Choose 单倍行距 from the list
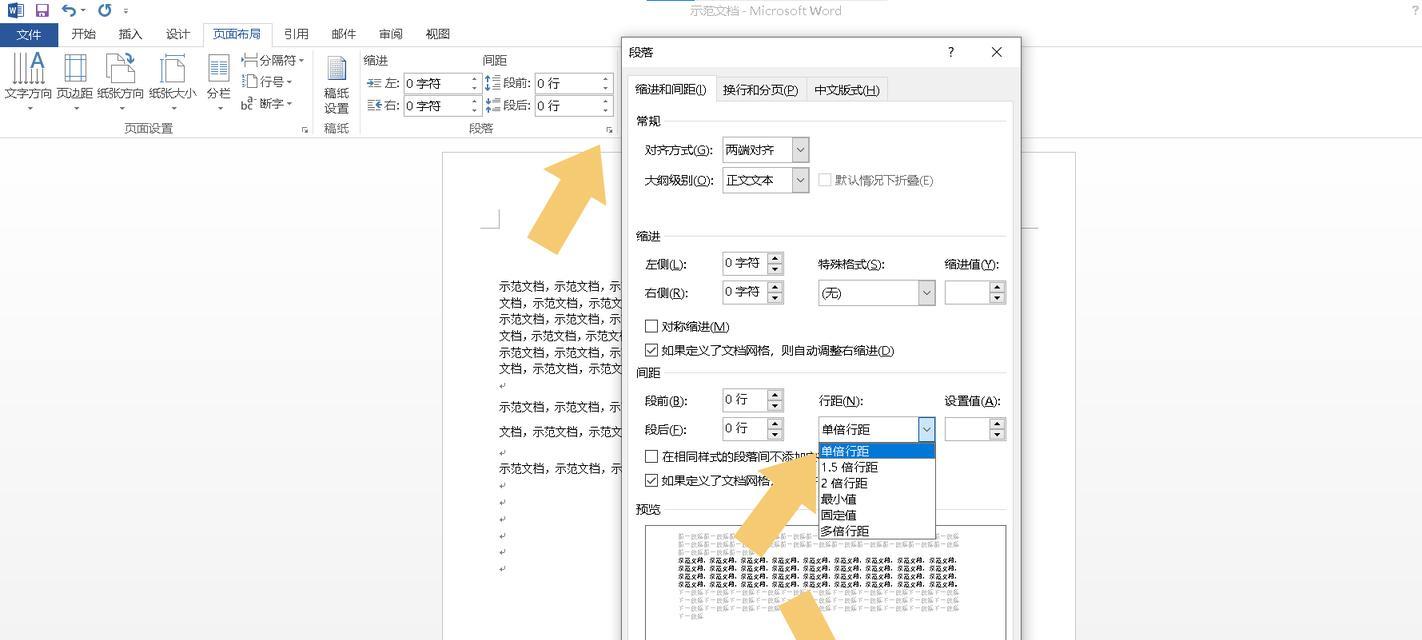Image resolution: width=1422 pixels, height=640 pixels. click(877, 451)
